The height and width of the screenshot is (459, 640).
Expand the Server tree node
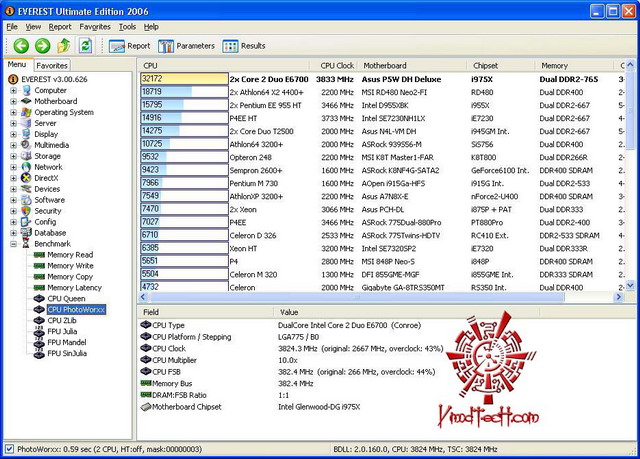tap(13, 123)
